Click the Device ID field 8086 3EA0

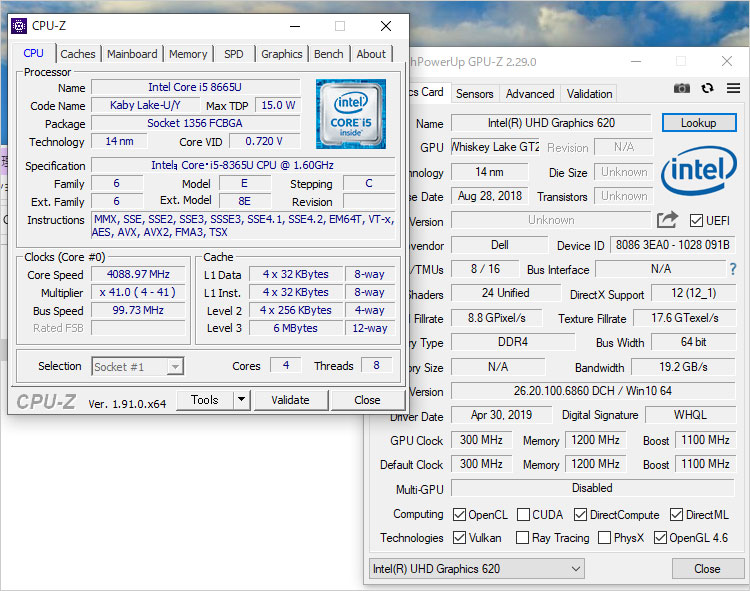point(673,245)
